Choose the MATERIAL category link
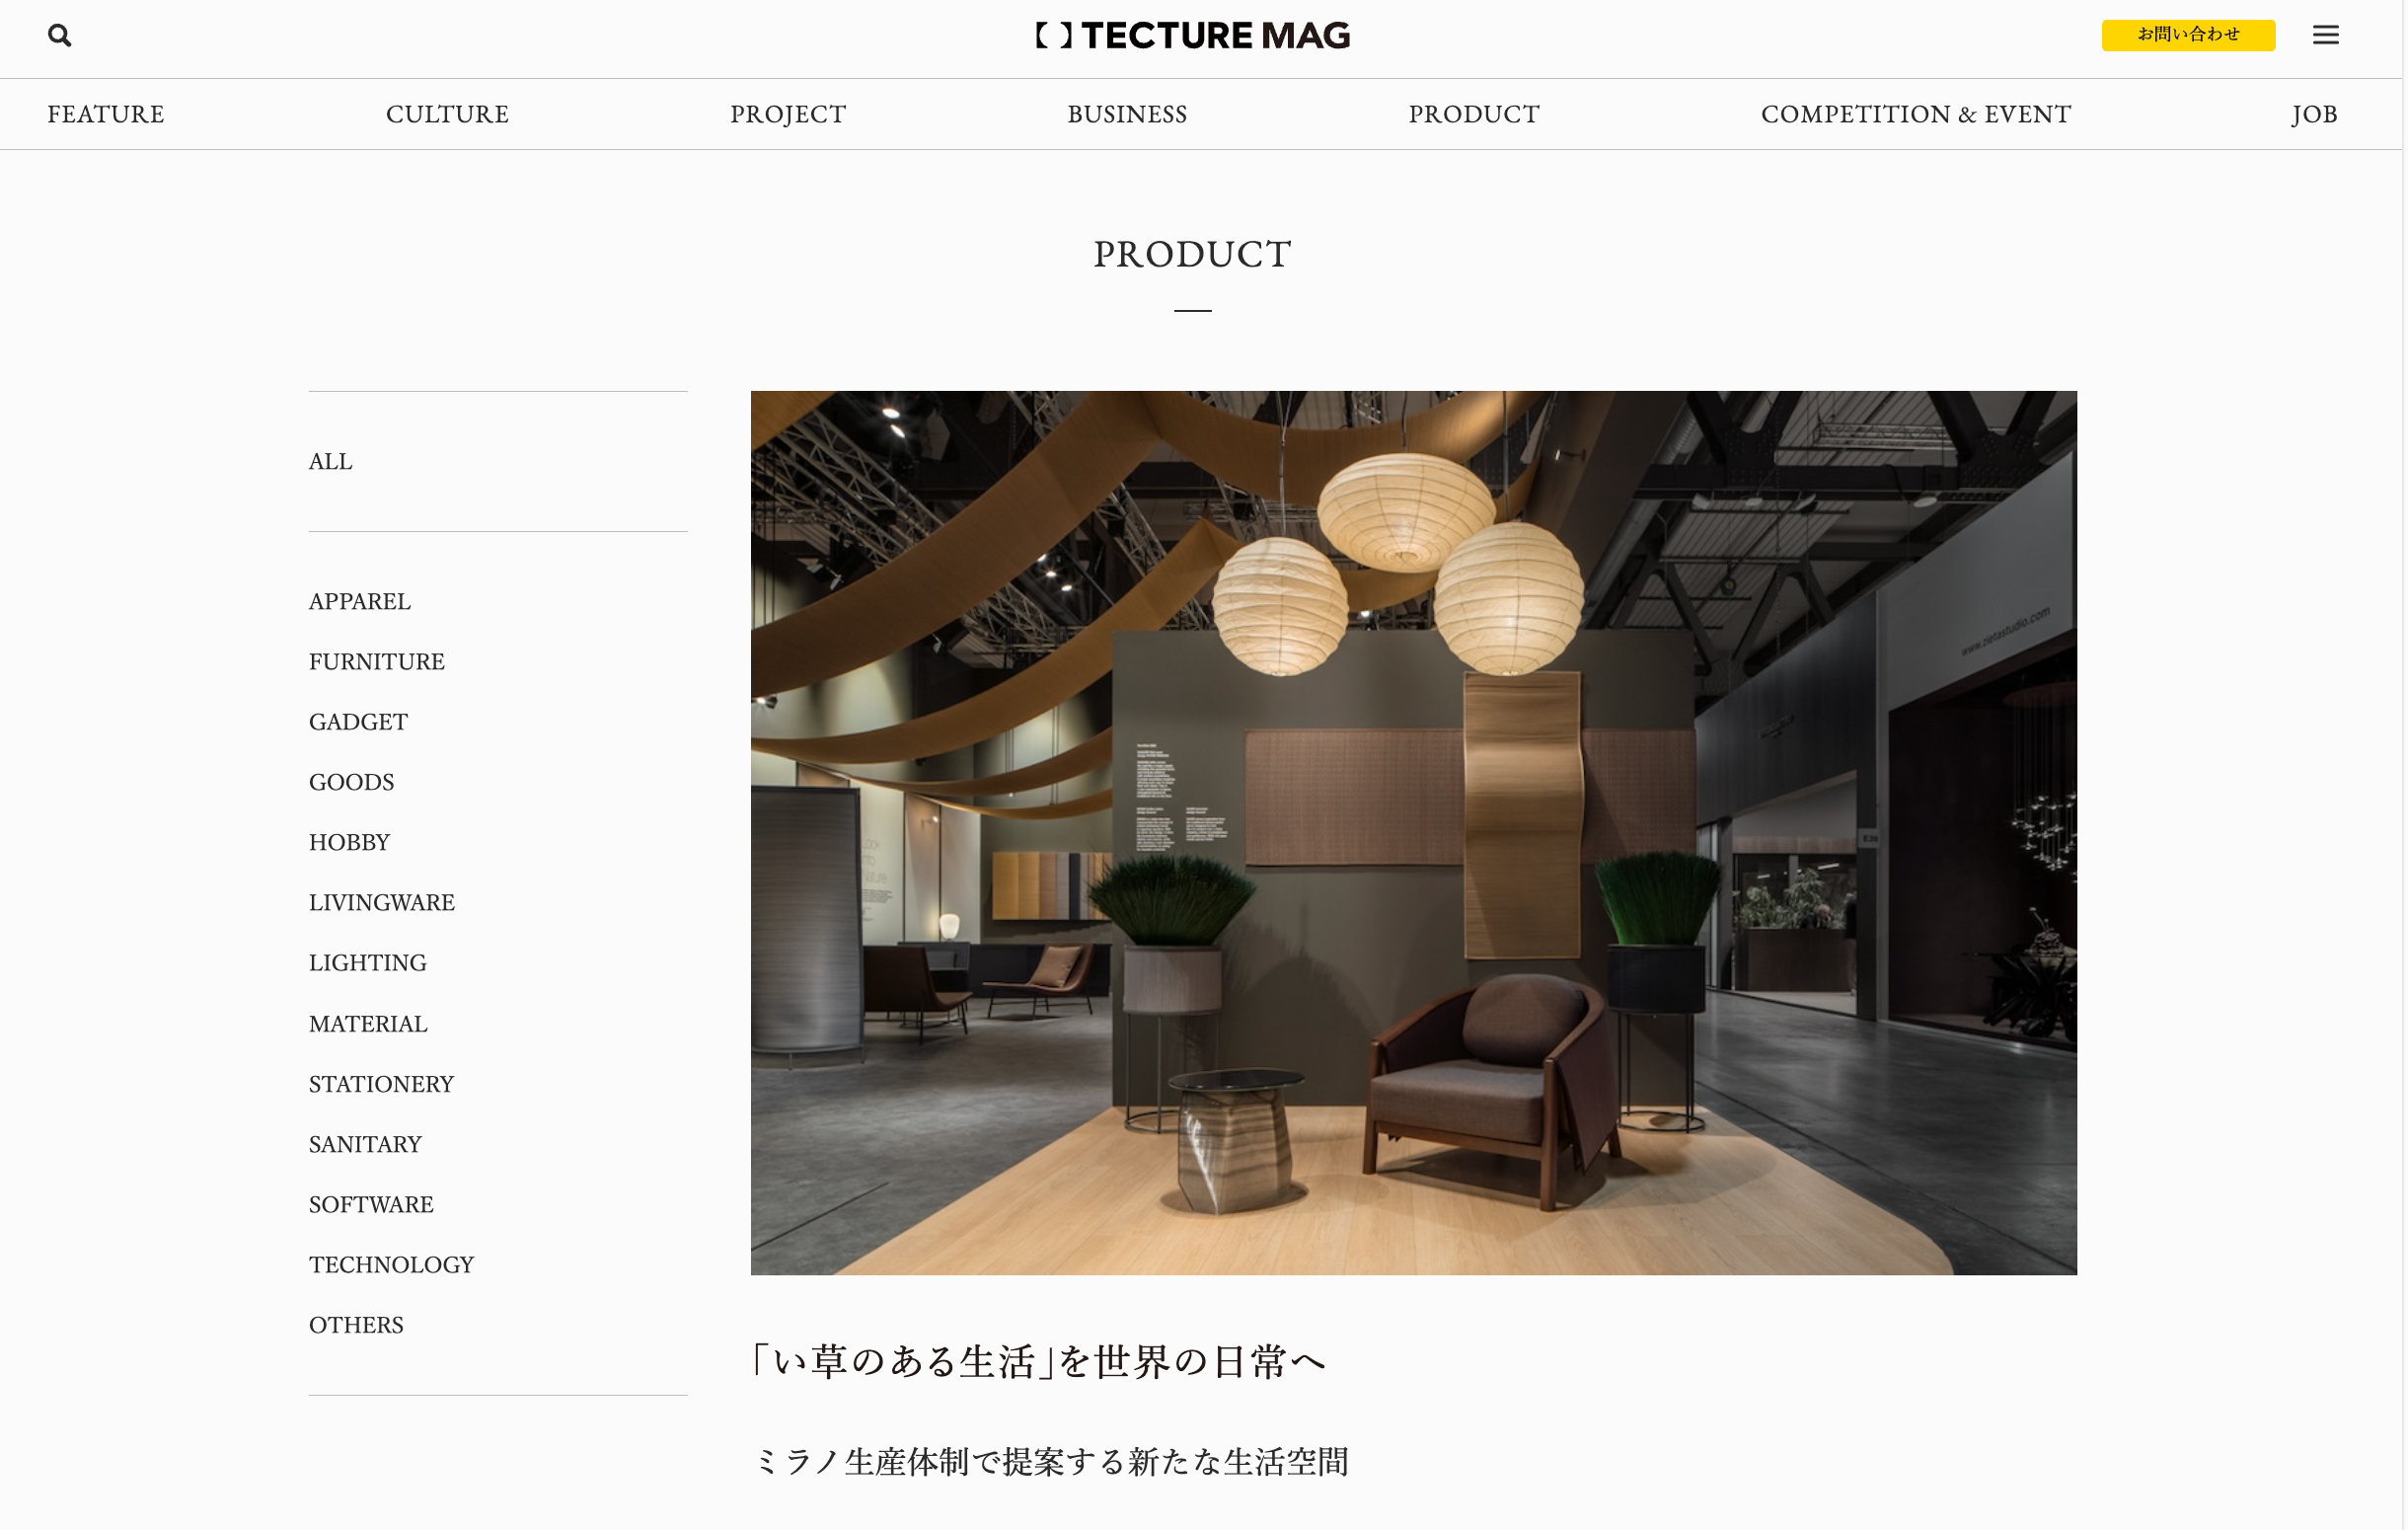This screenshot has width=2408, height=1530. [368, 1023]
